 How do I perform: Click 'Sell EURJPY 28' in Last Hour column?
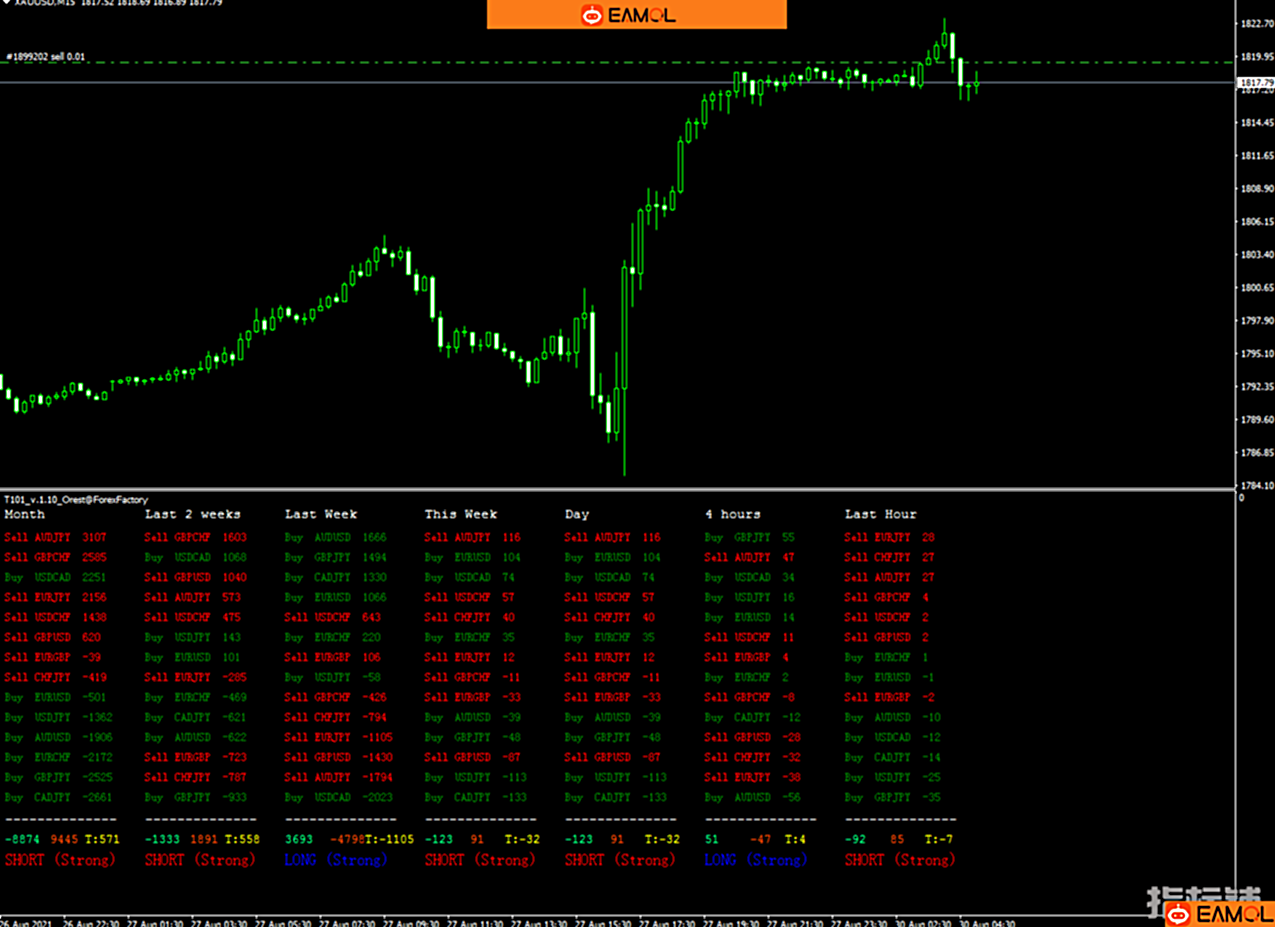(x=890, y=537)
